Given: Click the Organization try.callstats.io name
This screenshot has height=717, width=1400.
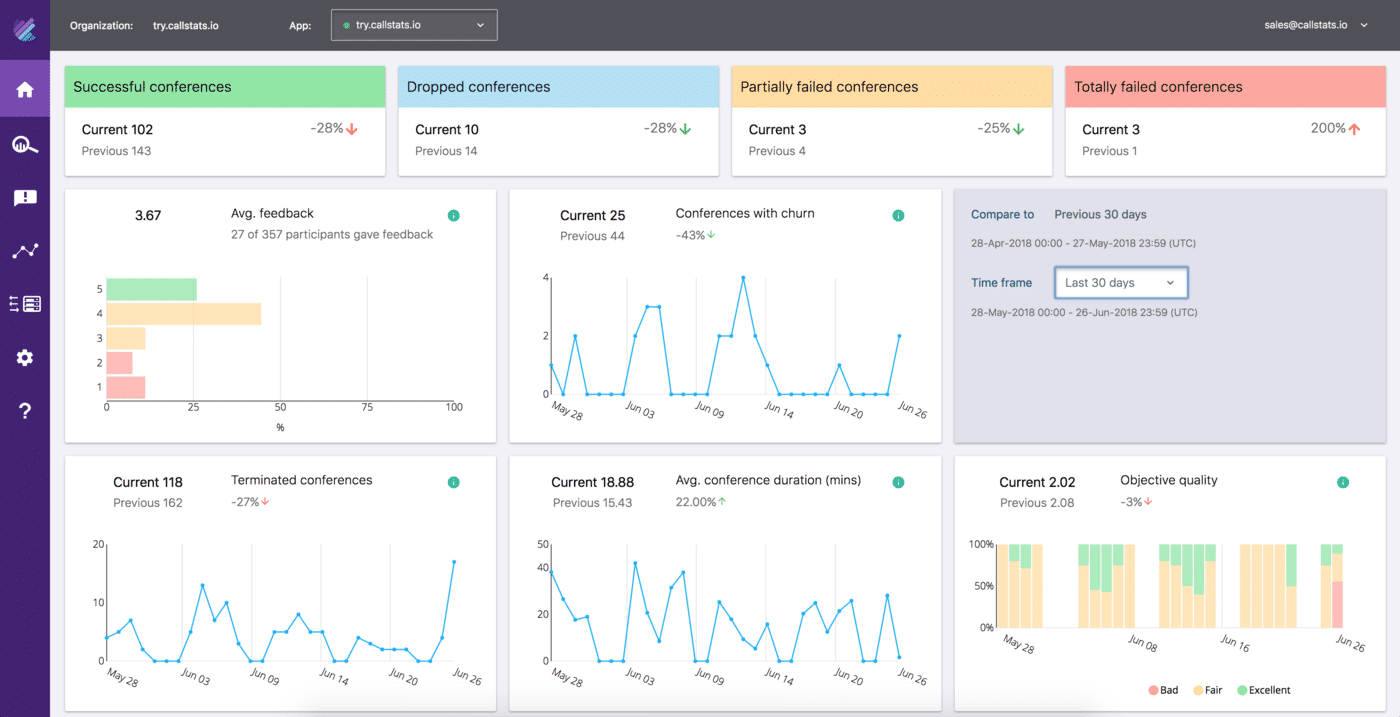Looking at the screenshot, I should point(186,26).
